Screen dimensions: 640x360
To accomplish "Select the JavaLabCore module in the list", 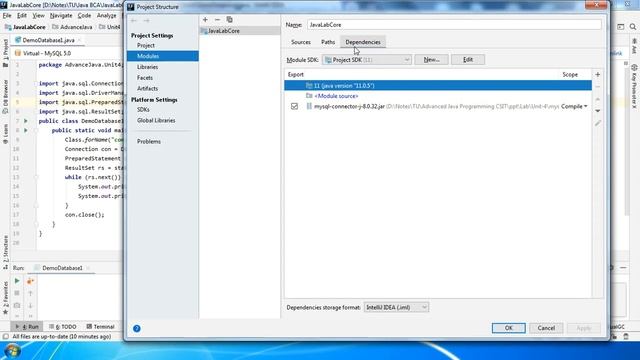I will point(240,31).
